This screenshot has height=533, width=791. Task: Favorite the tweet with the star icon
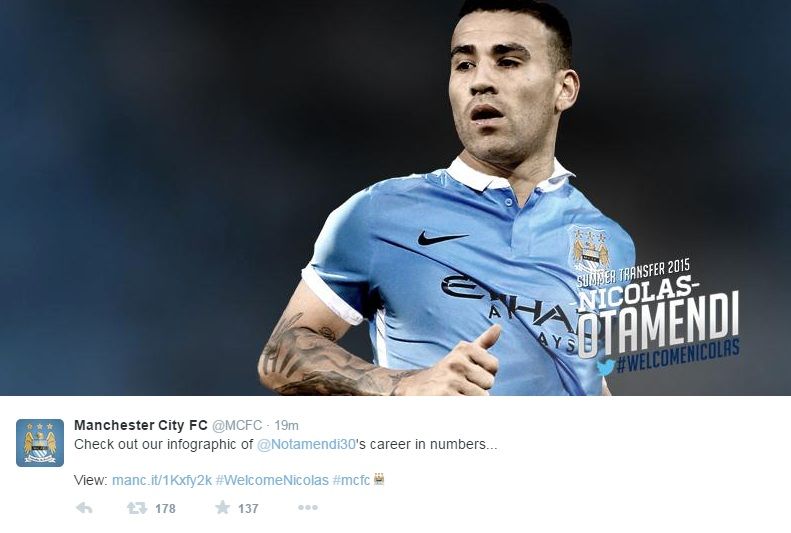click(x=222, y=507)
